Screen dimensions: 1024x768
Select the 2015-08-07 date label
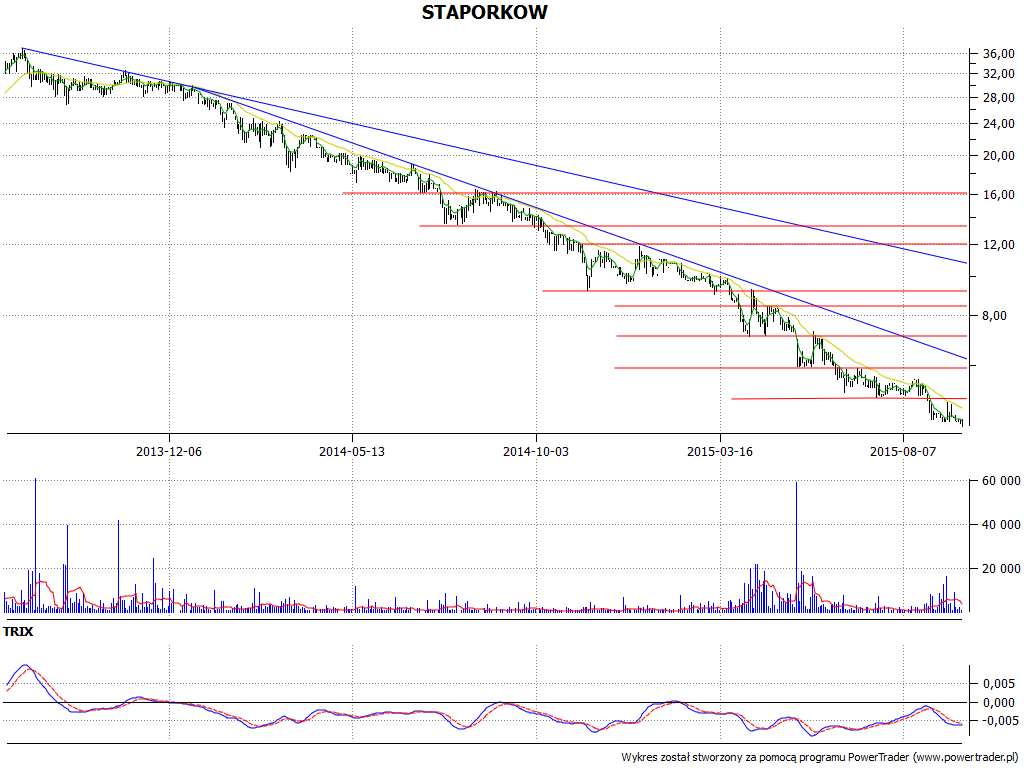tap(903, 451)
